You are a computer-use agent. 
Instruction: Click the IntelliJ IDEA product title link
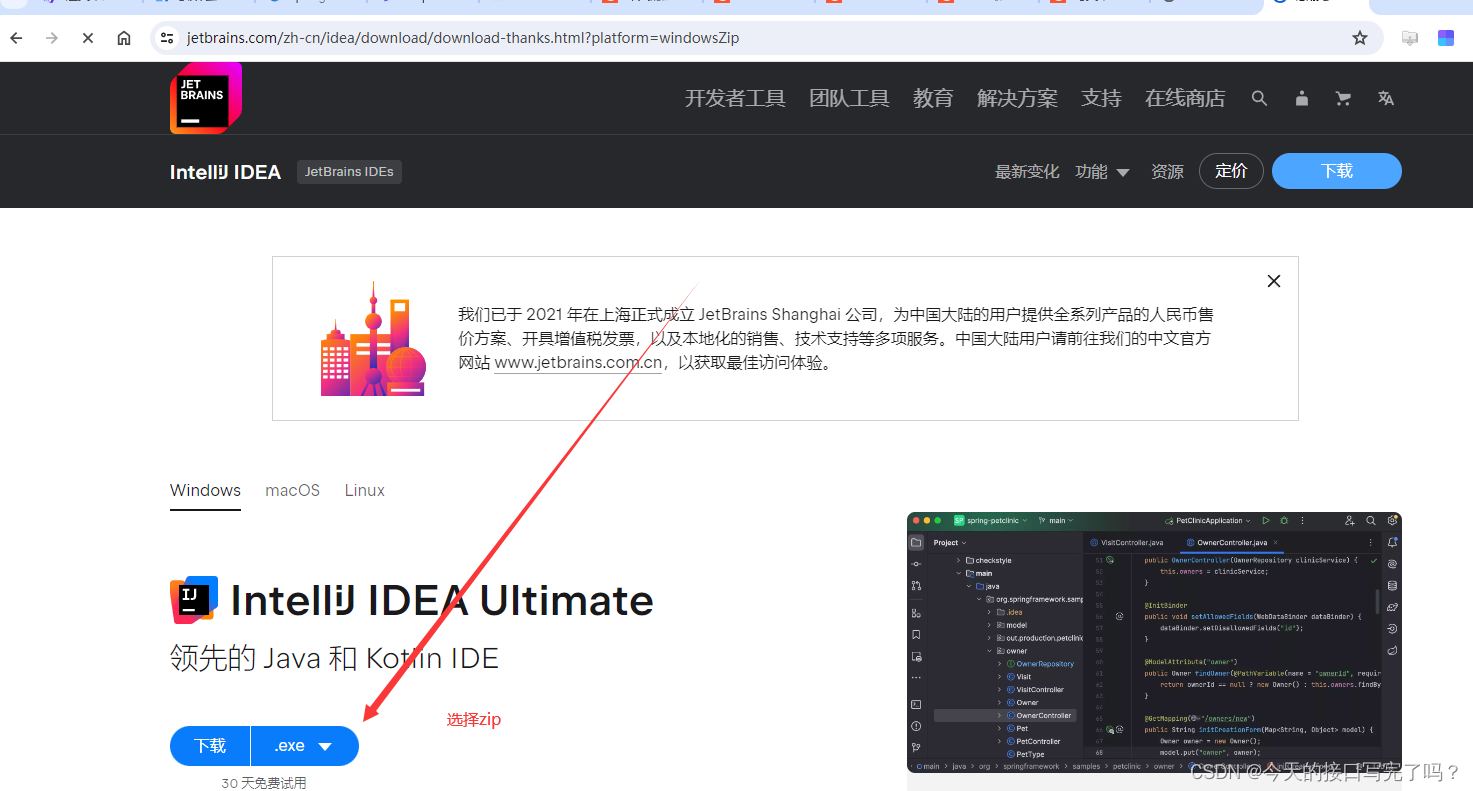click(x=225, y=172)
